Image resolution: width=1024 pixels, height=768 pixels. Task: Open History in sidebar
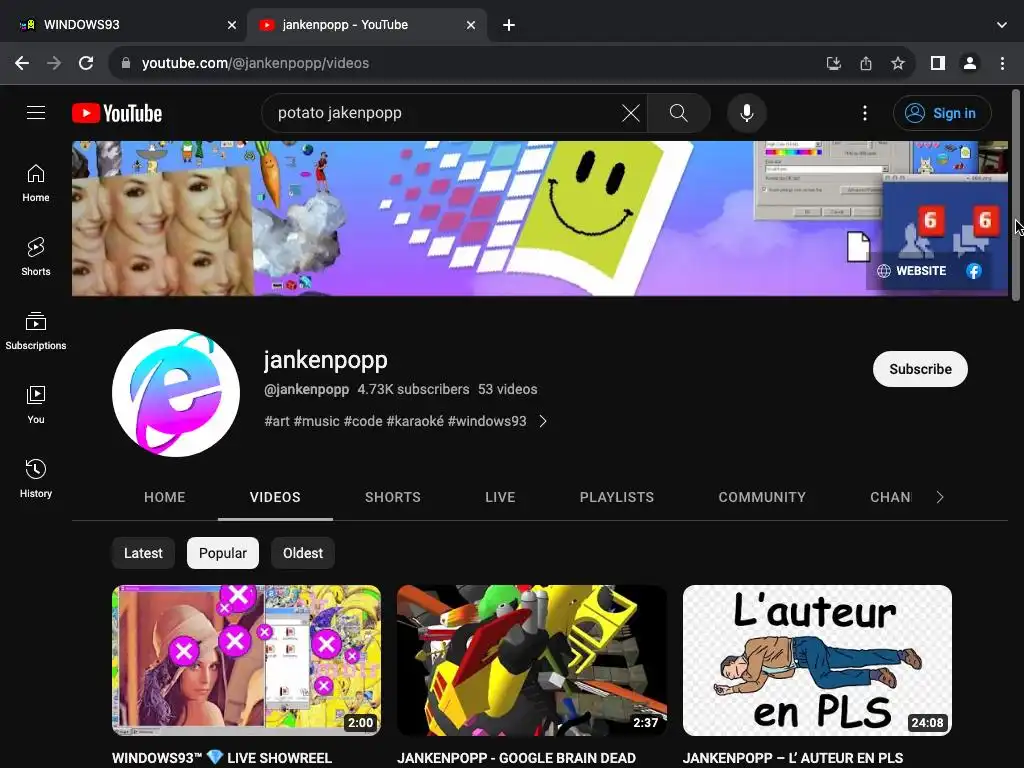(x=36, y=479)
